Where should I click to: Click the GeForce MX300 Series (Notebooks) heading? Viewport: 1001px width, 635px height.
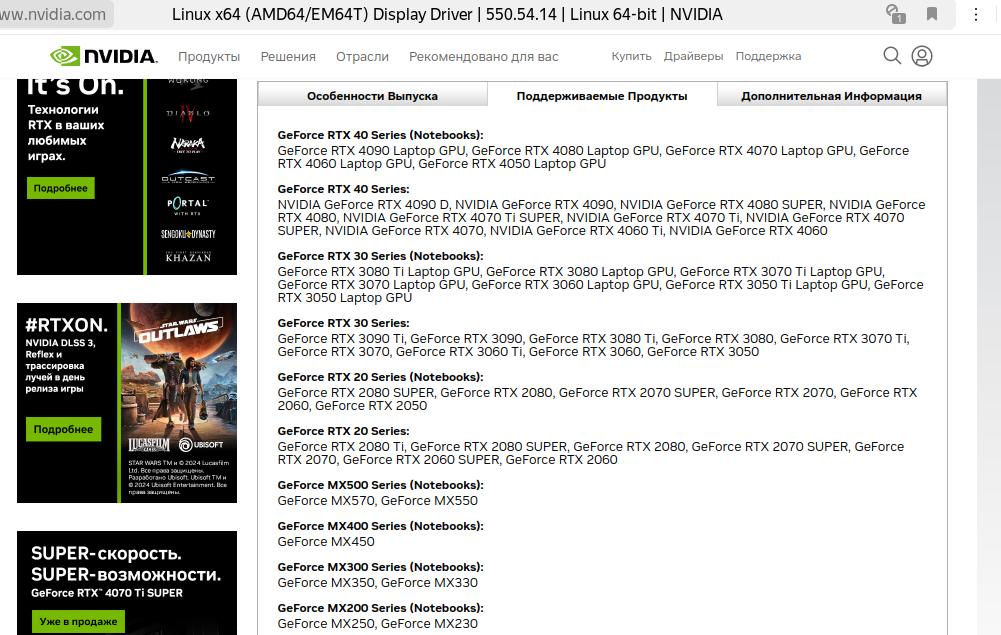[380, 567]
